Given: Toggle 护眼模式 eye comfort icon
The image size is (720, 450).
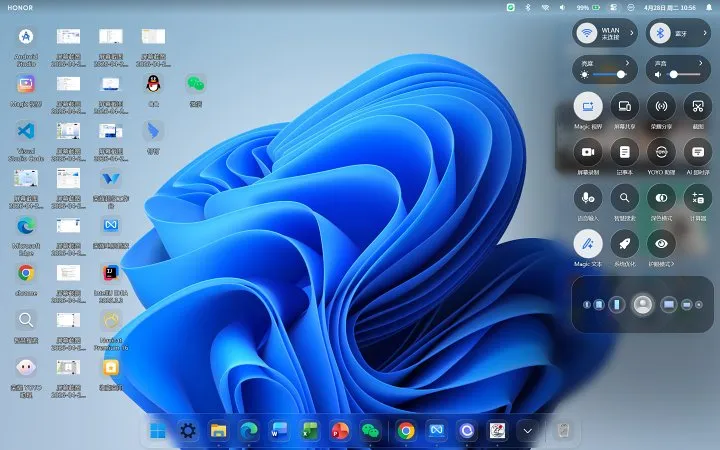Looking at the screenshot, I should 661,244.
